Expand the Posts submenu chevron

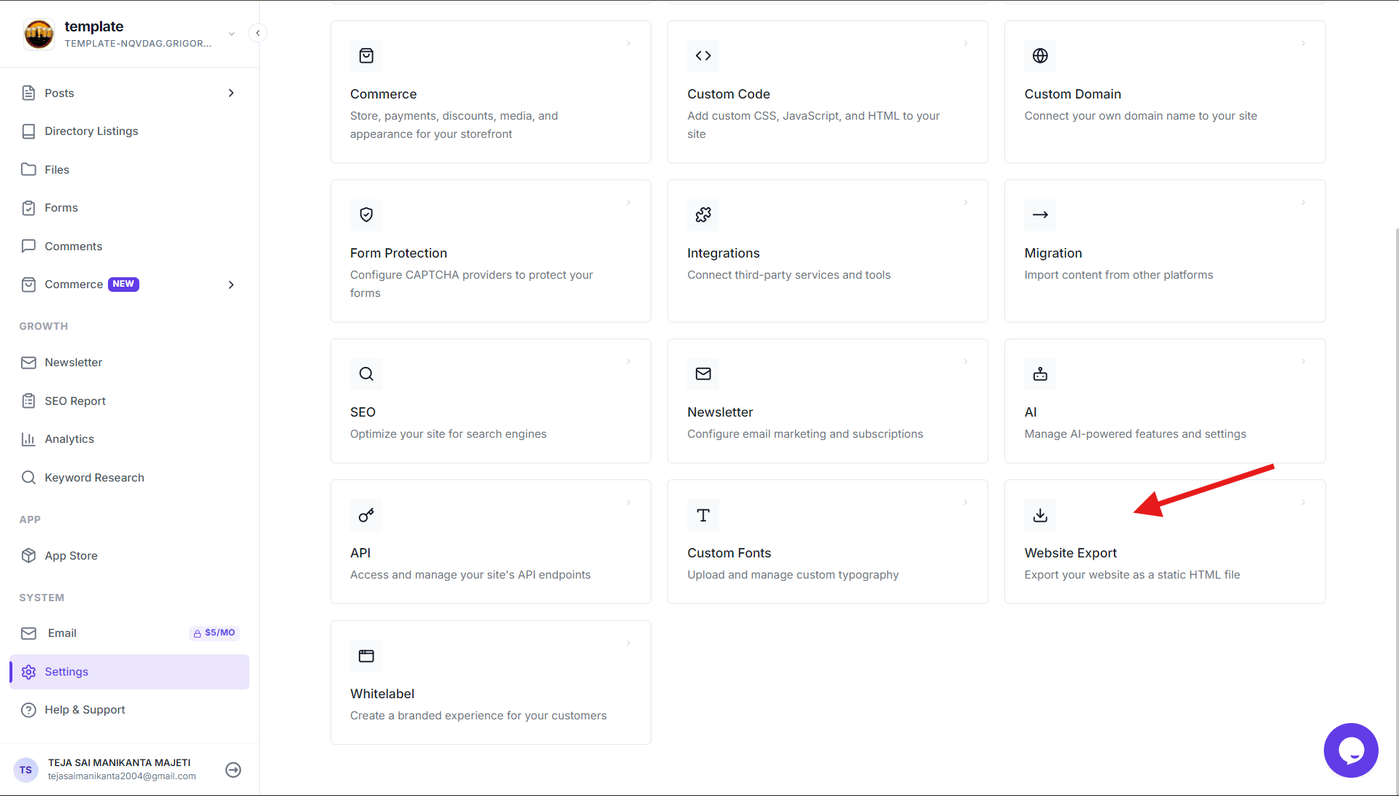pyautogui.click(x=231, y=93)
